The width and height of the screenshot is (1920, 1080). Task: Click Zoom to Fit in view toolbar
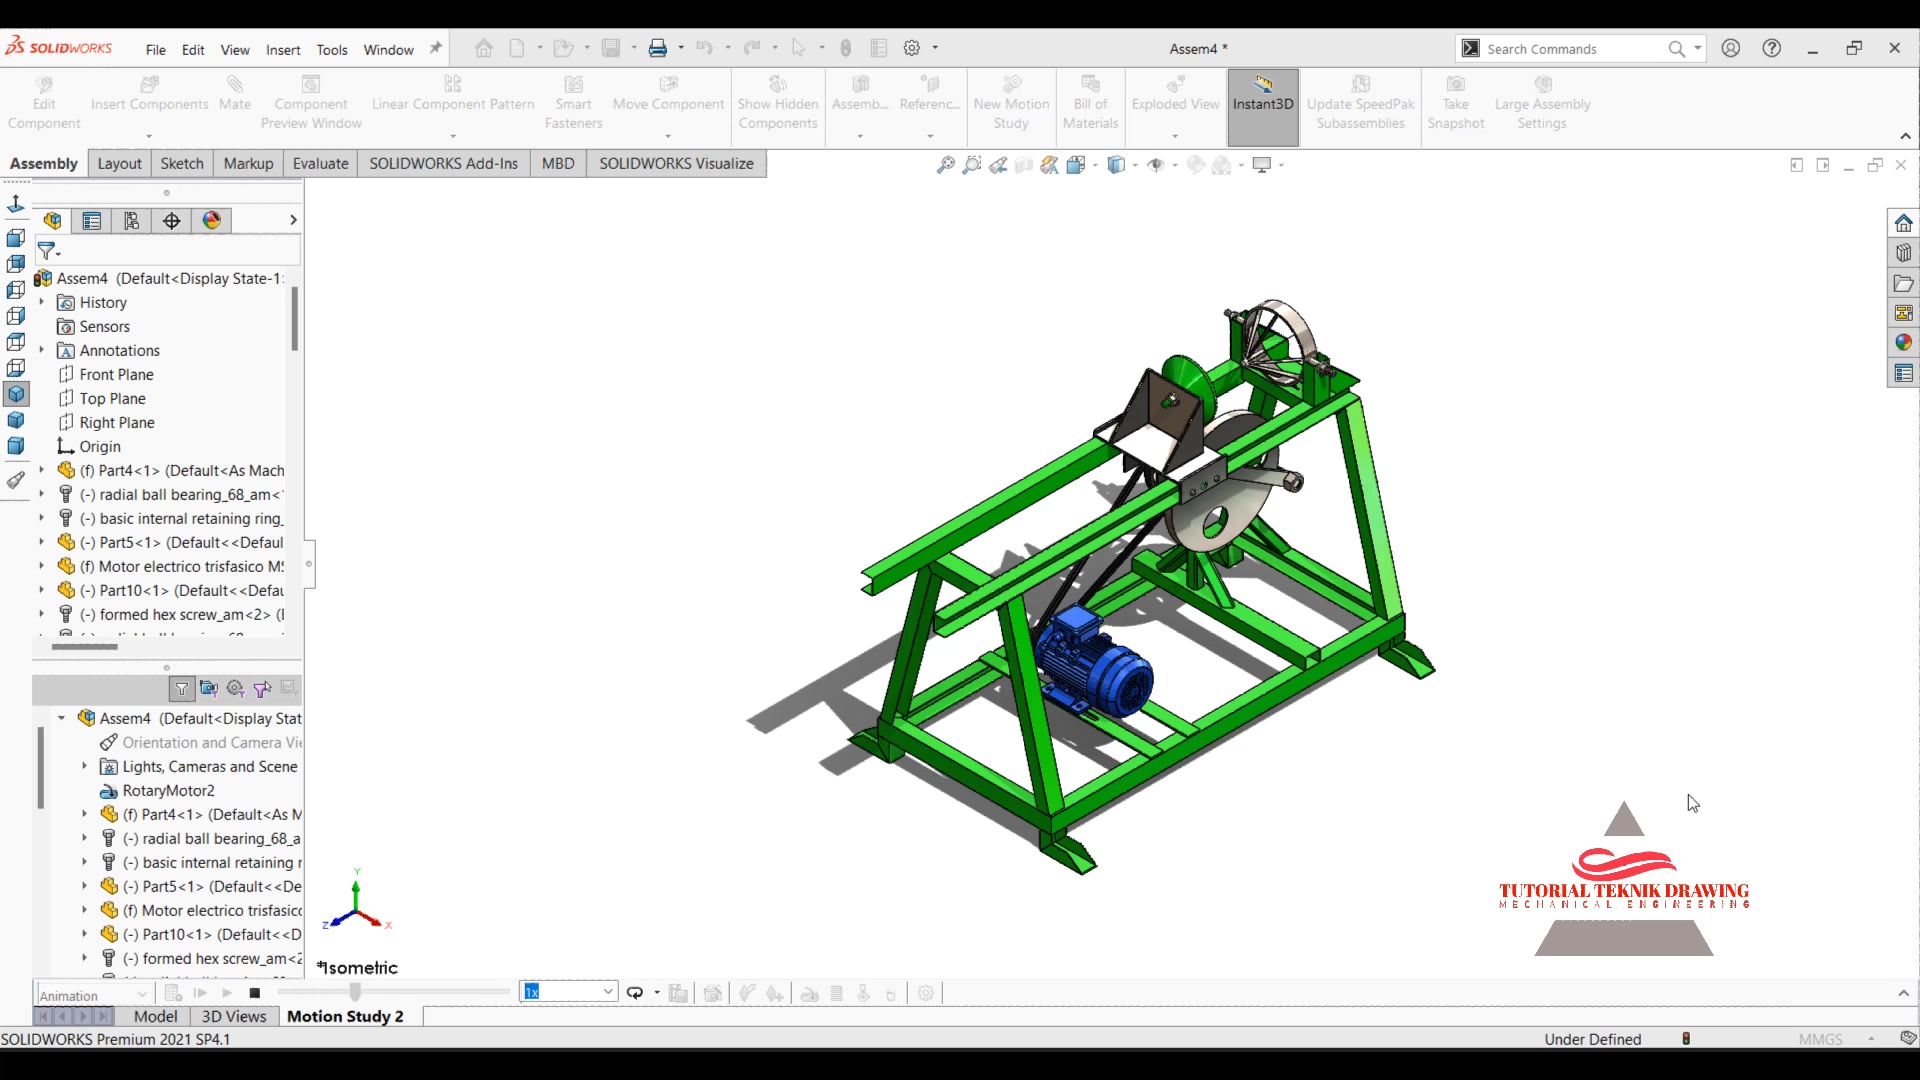tap(945, 165)
